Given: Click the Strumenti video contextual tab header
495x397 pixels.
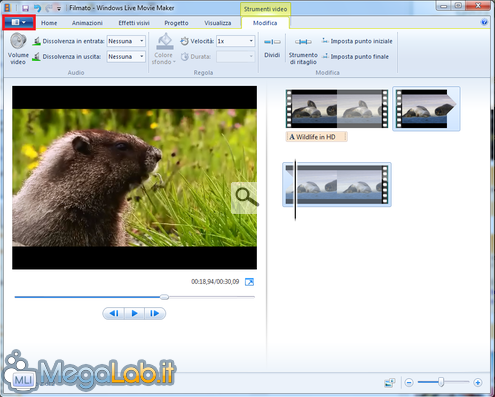Looking at the screenshot, I should click(x=265, y=9).
